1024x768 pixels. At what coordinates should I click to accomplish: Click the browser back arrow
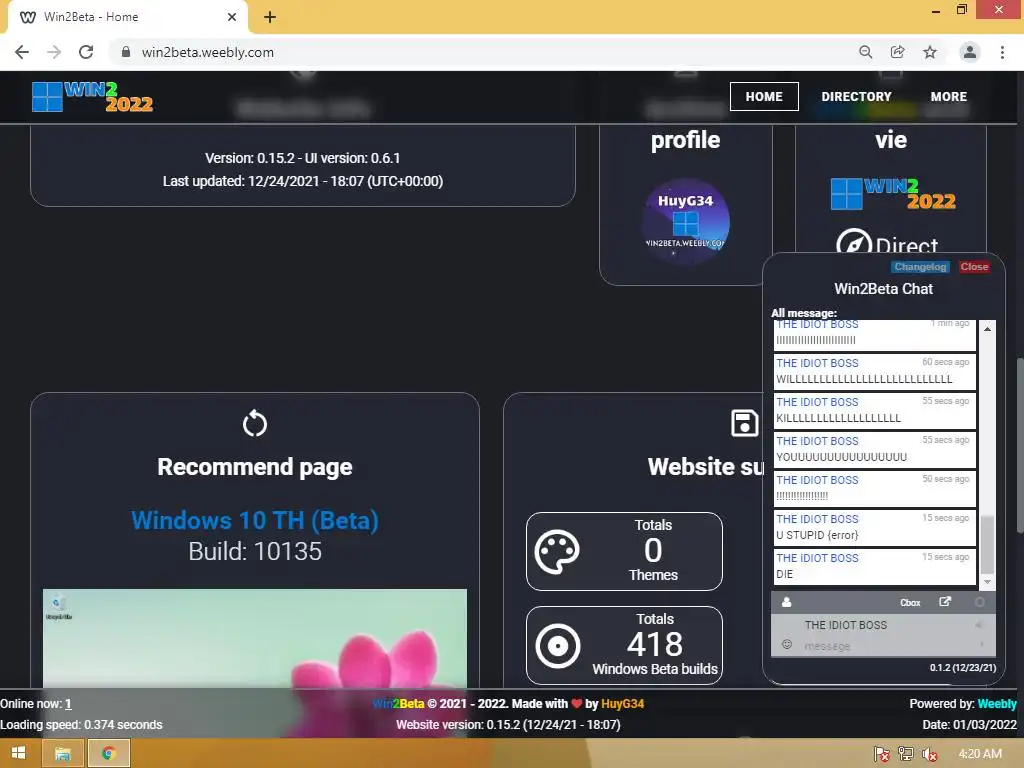[22, 52]
